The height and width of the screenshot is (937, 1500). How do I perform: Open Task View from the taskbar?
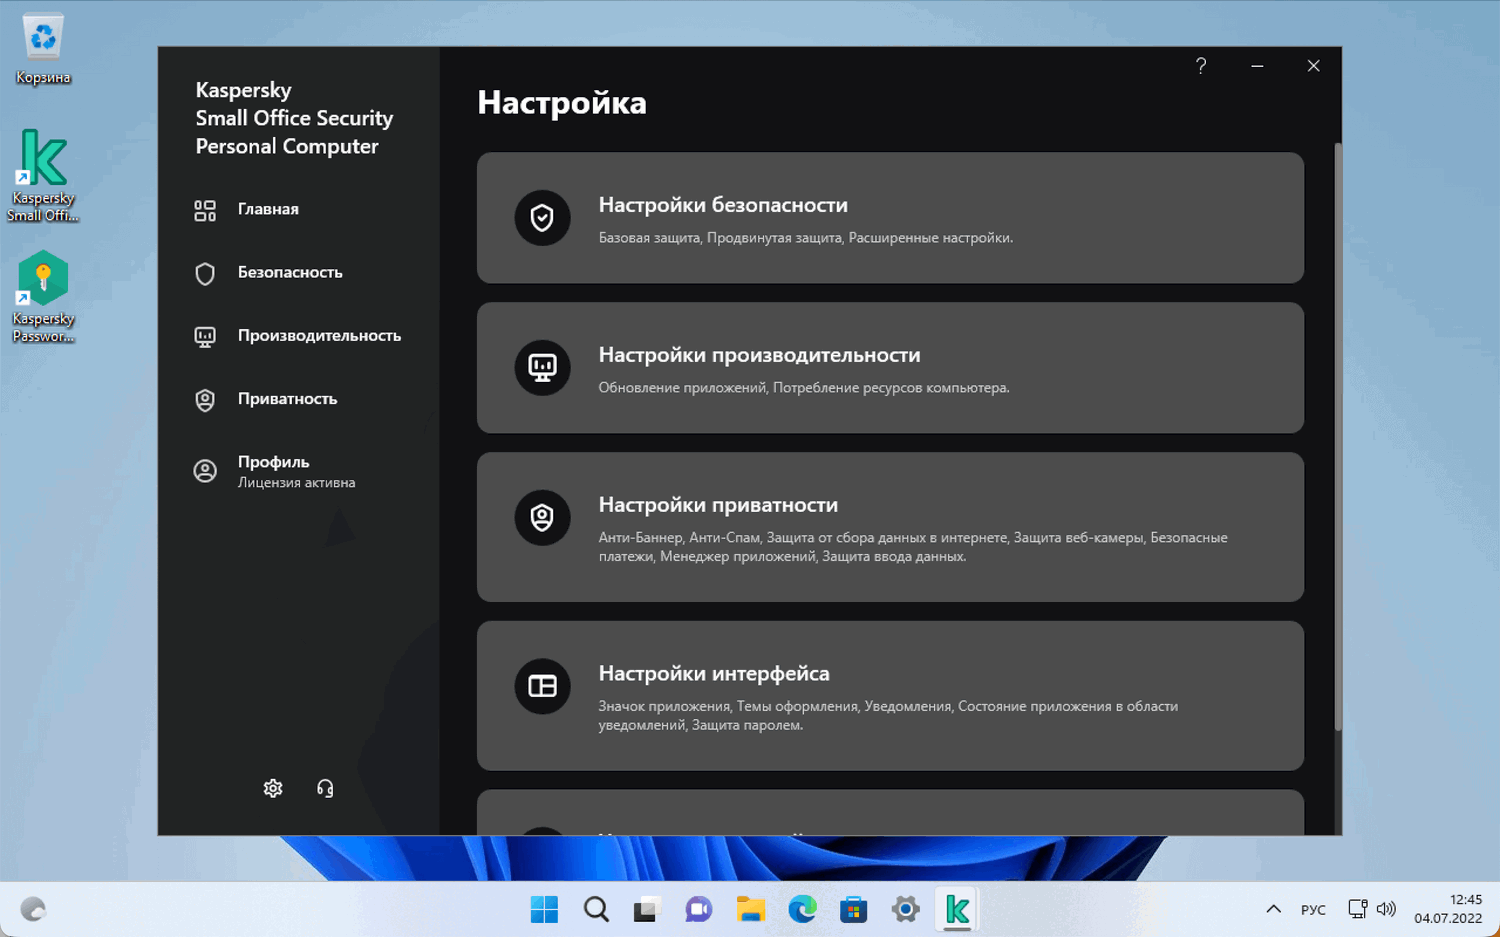pyautogui.click(x=647, y=909)
